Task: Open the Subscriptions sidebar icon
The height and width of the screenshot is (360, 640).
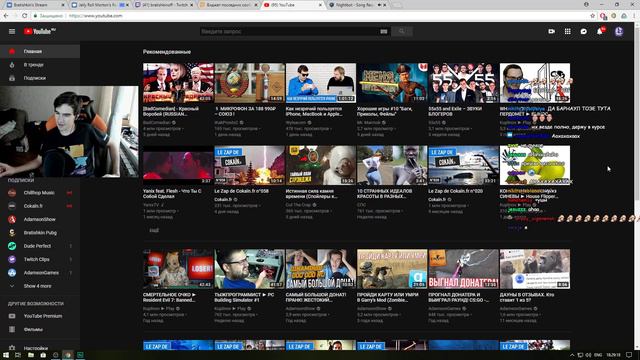Action: click(x=12, y=78)
